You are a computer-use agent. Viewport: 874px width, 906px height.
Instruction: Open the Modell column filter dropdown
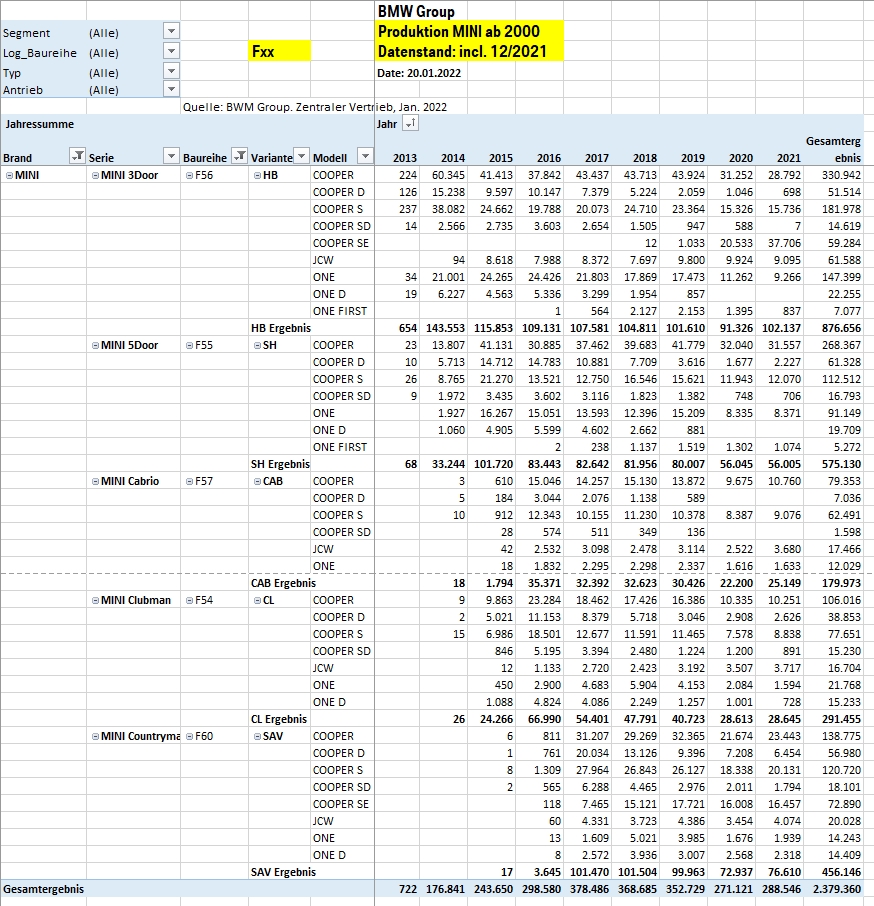365,156
